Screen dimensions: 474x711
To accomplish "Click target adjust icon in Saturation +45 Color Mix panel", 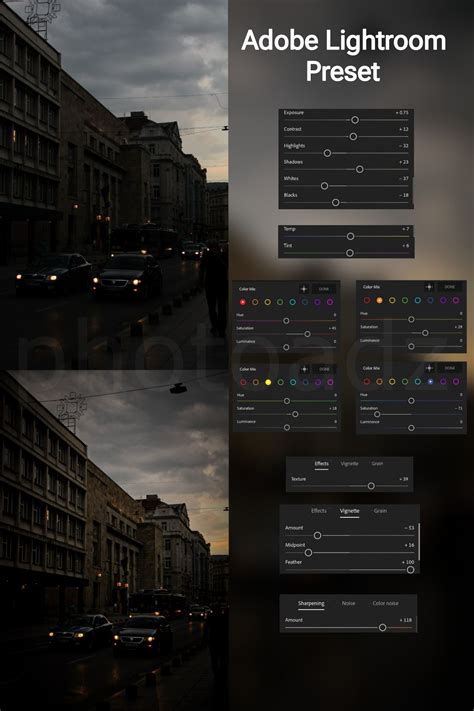I will (304, 288).
